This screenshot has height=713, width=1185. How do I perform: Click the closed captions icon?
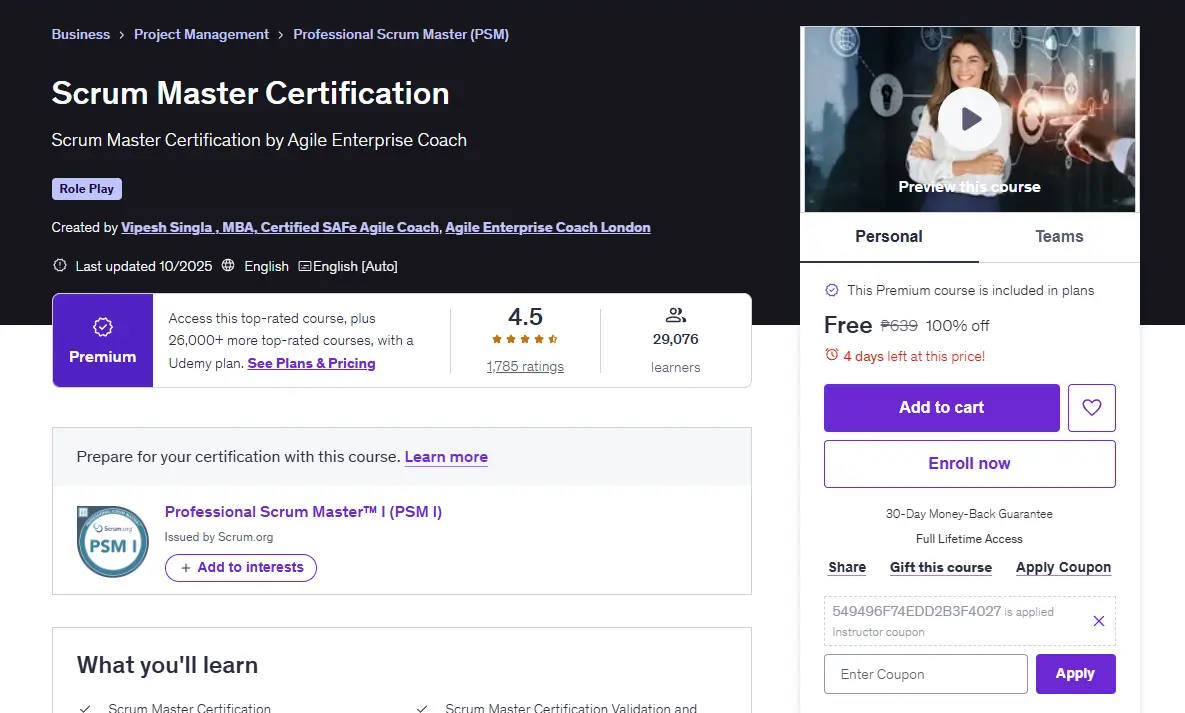pos(305,266)
